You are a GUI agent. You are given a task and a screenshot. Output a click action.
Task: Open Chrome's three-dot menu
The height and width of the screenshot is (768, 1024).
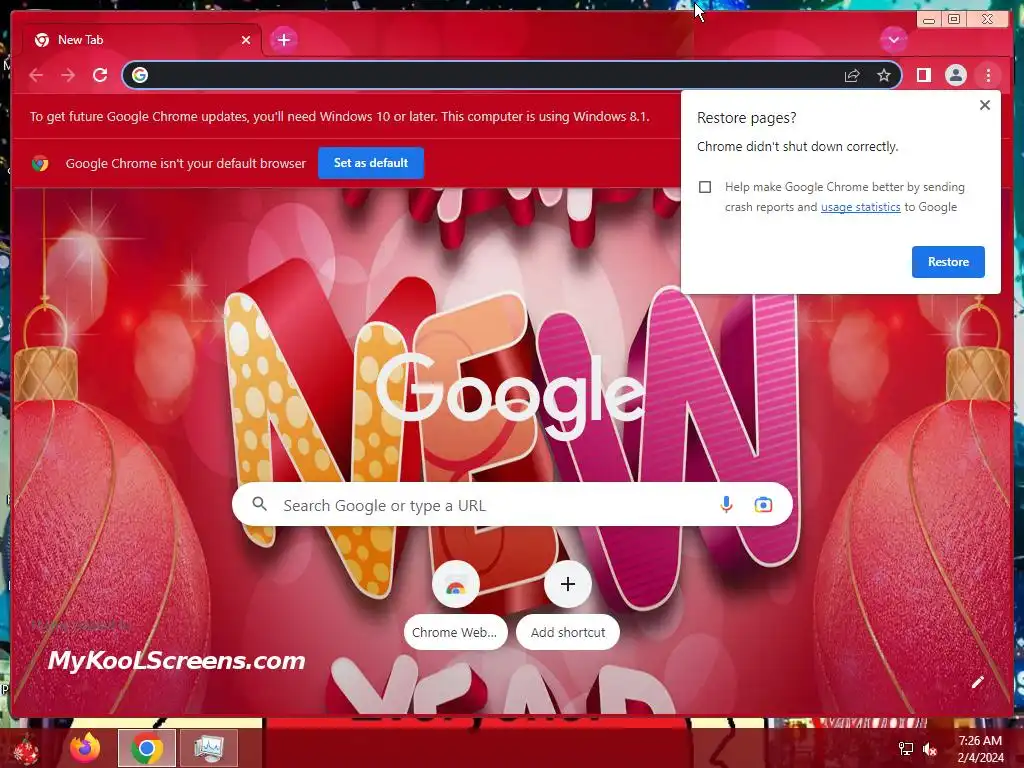(988, 76)
